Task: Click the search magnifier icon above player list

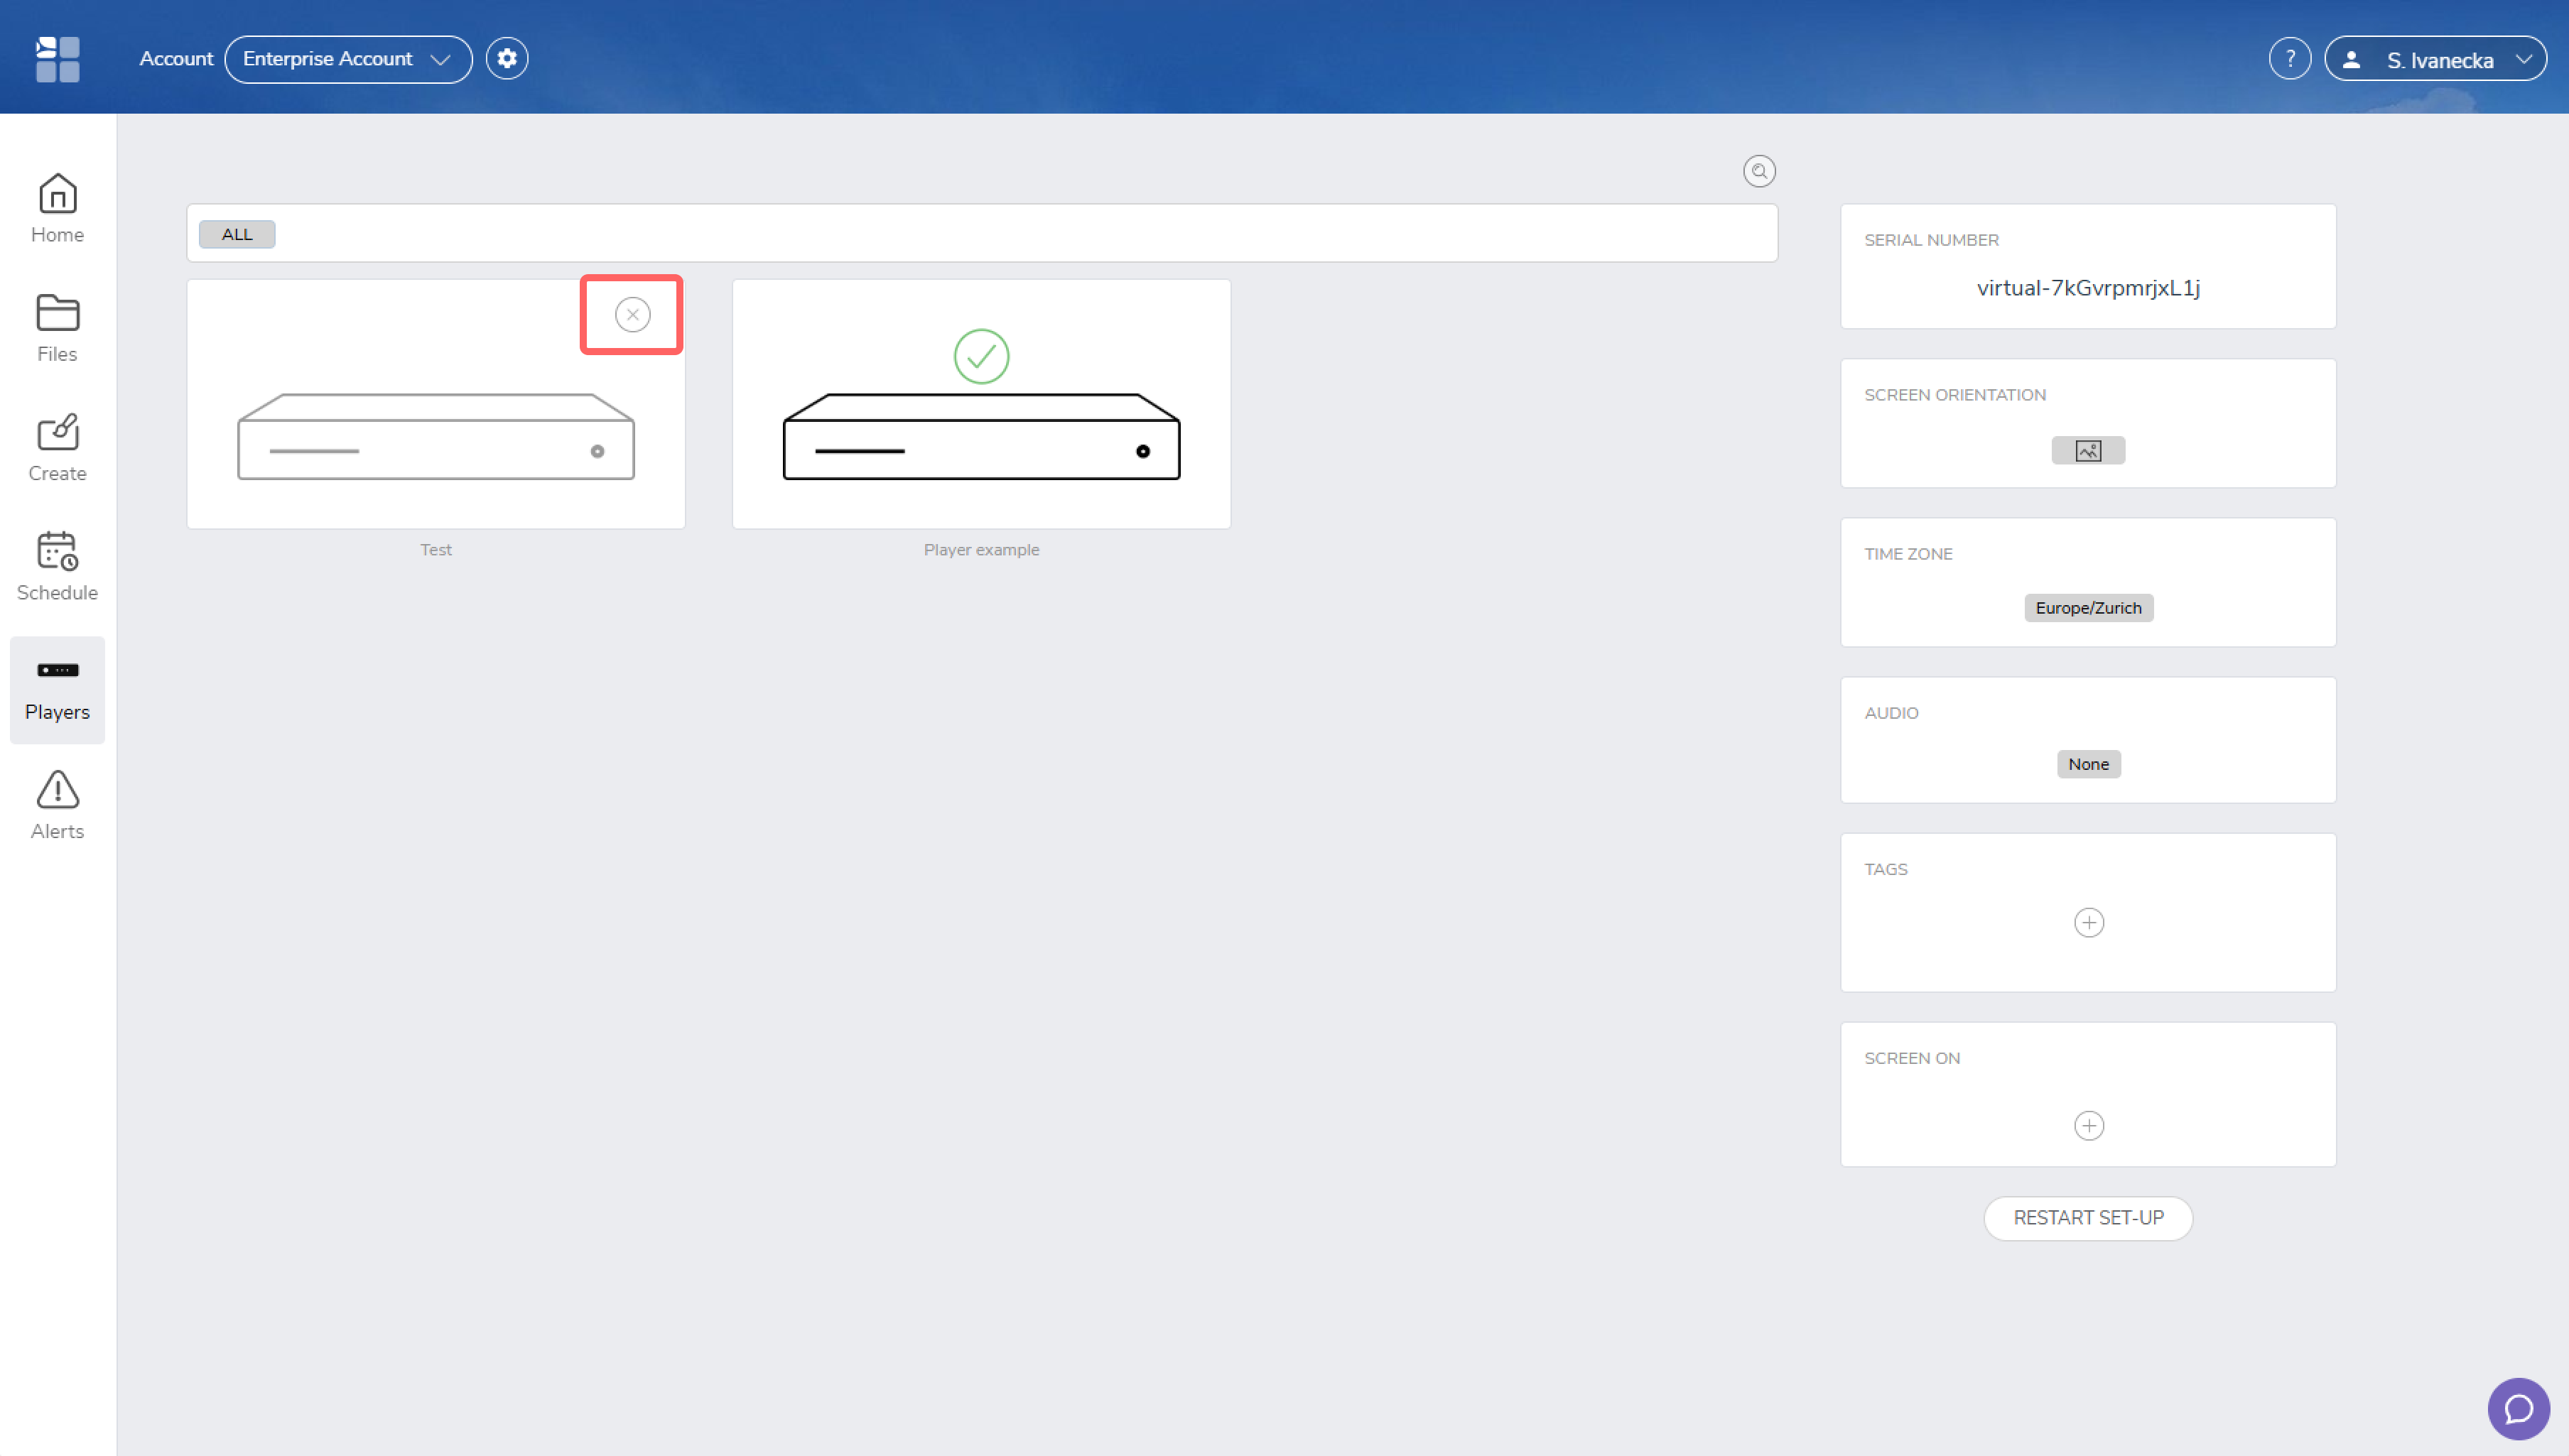Action: coord(1759,171)
